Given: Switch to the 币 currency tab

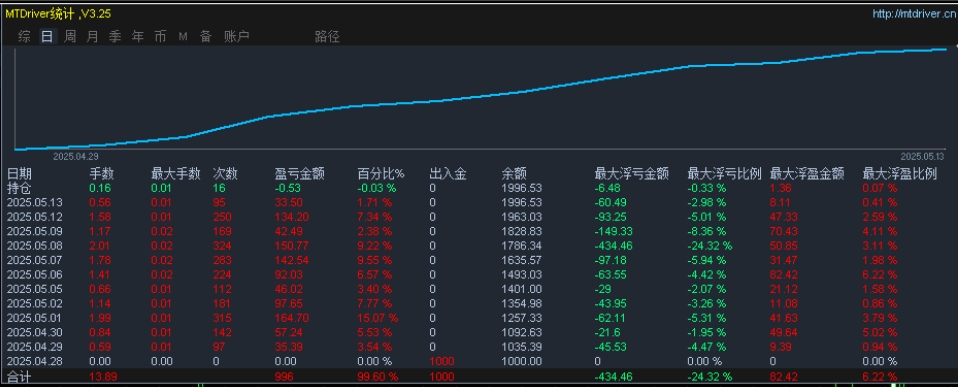Looking at the screenshot, I should (160, 37).
